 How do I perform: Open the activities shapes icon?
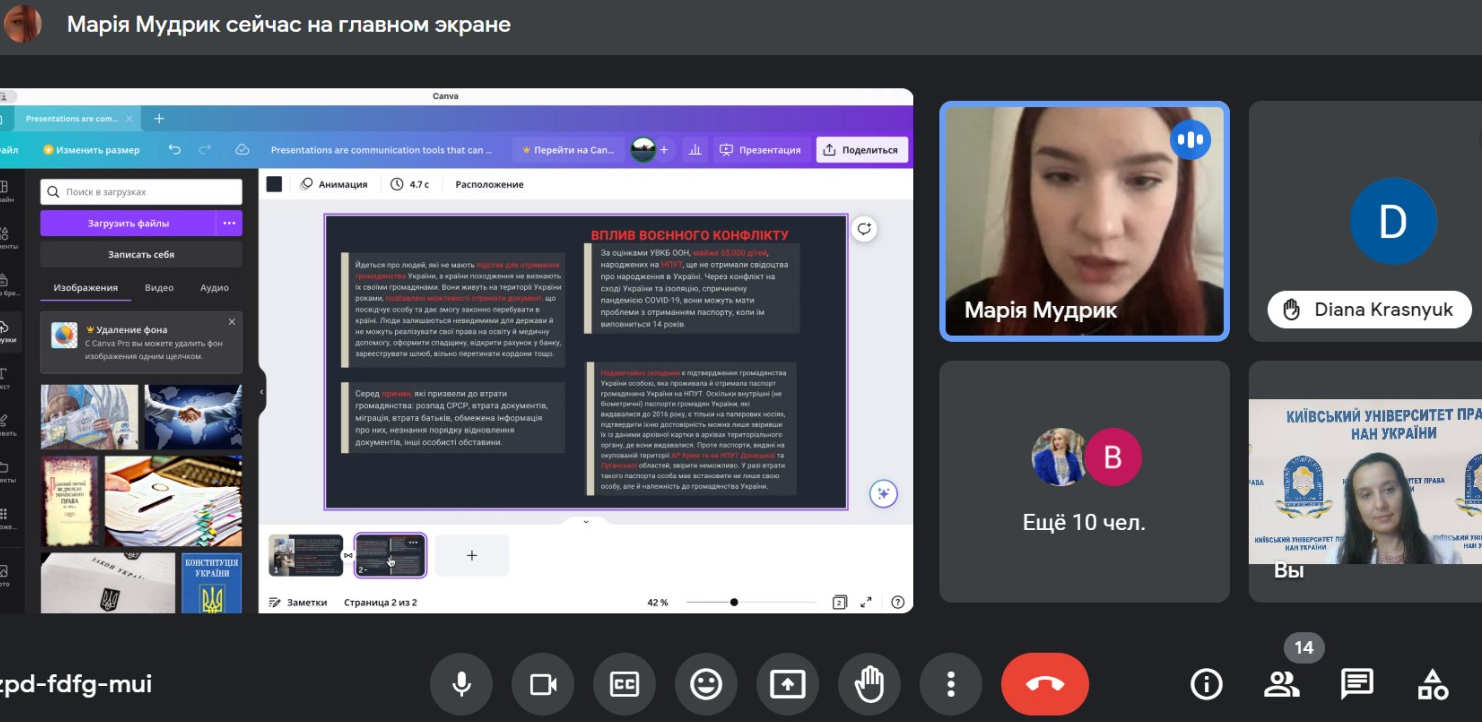click(x=1433, y=684)
